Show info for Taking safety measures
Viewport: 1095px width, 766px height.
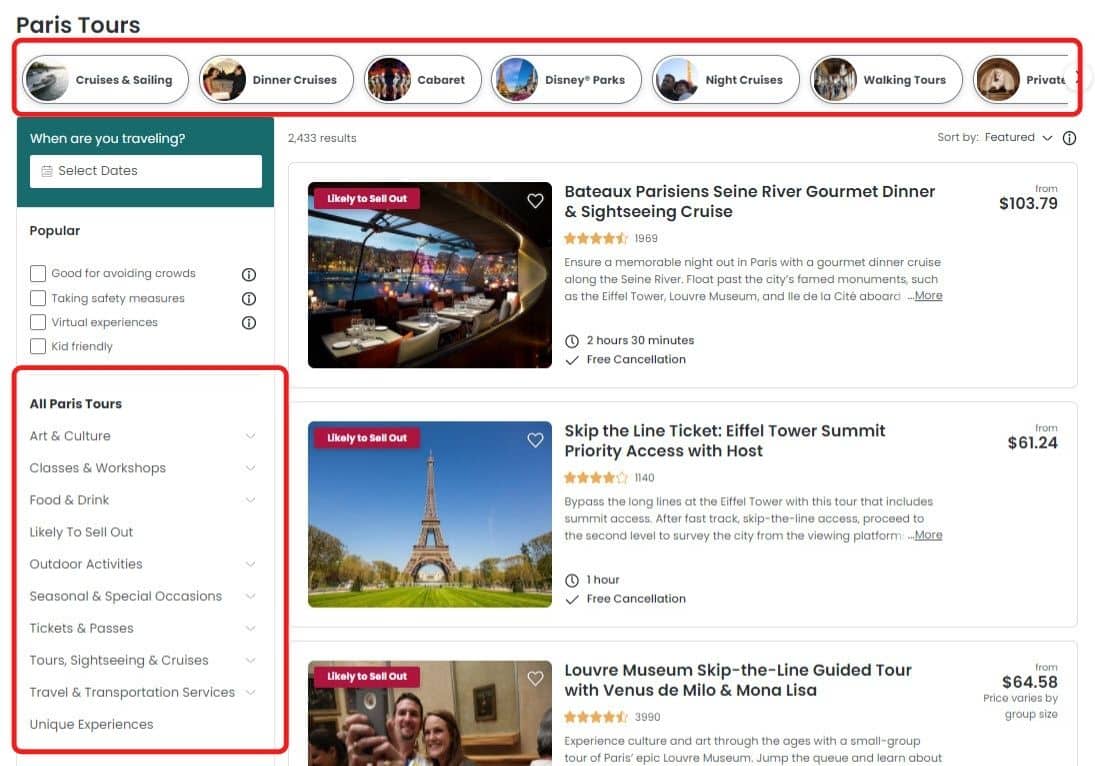pos(249,299)
